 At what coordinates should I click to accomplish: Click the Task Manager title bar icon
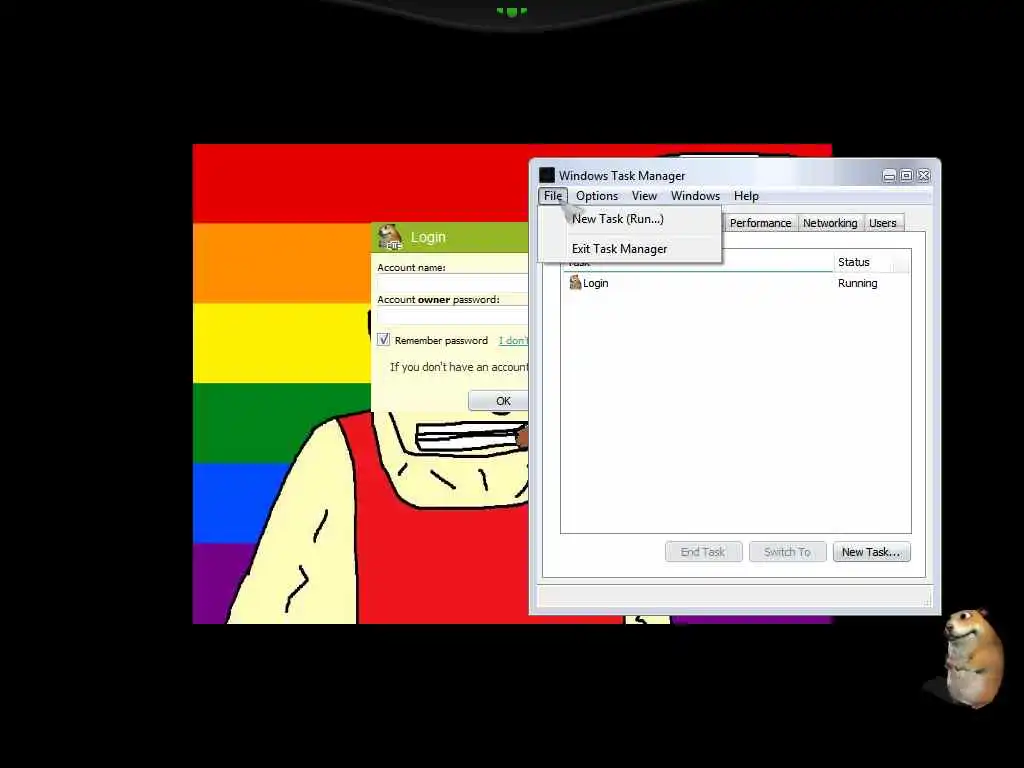click(547, 175)
